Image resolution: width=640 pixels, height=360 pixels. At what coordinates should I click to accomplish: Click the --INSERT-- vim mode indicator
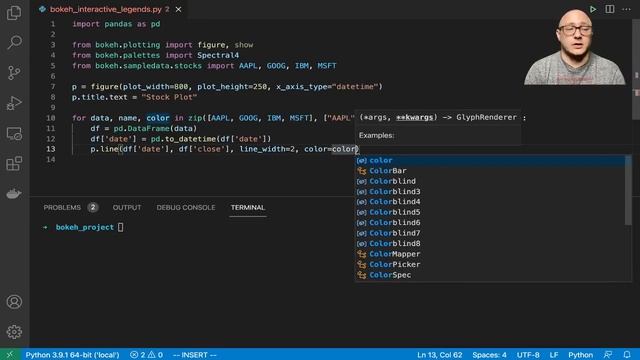[x=194, y=355]
